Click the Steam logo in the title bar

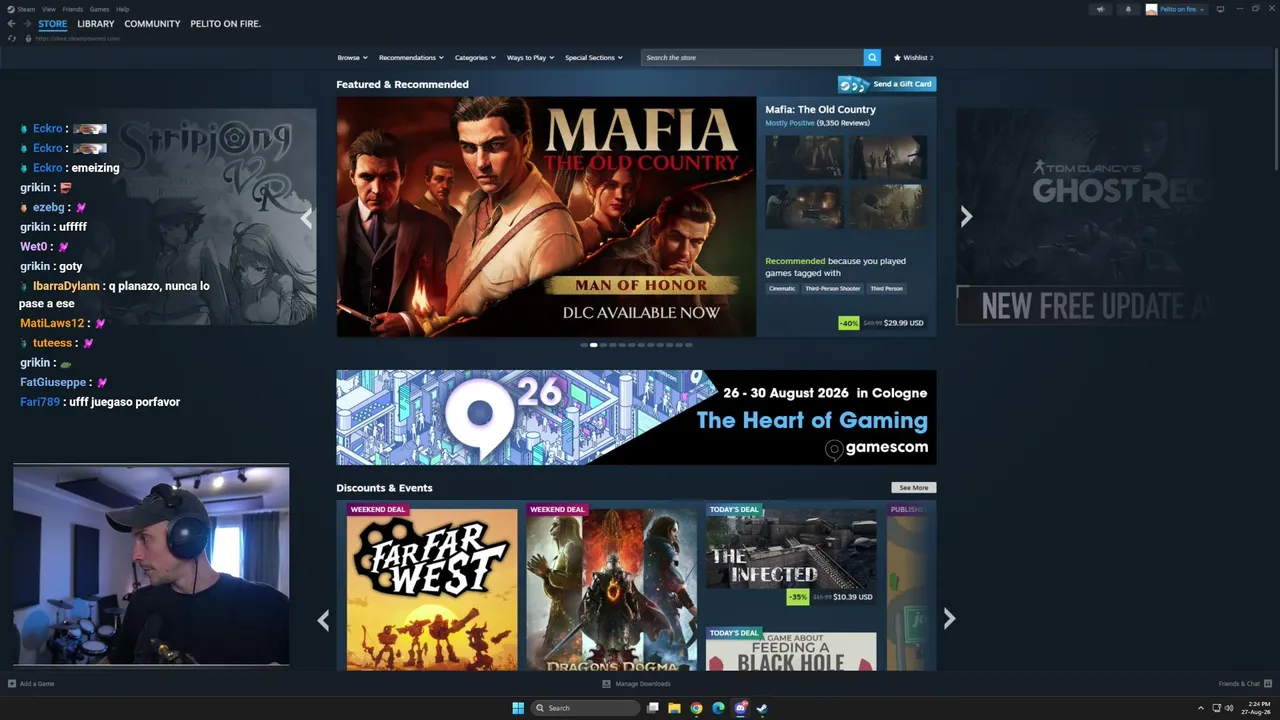point(11,9)
